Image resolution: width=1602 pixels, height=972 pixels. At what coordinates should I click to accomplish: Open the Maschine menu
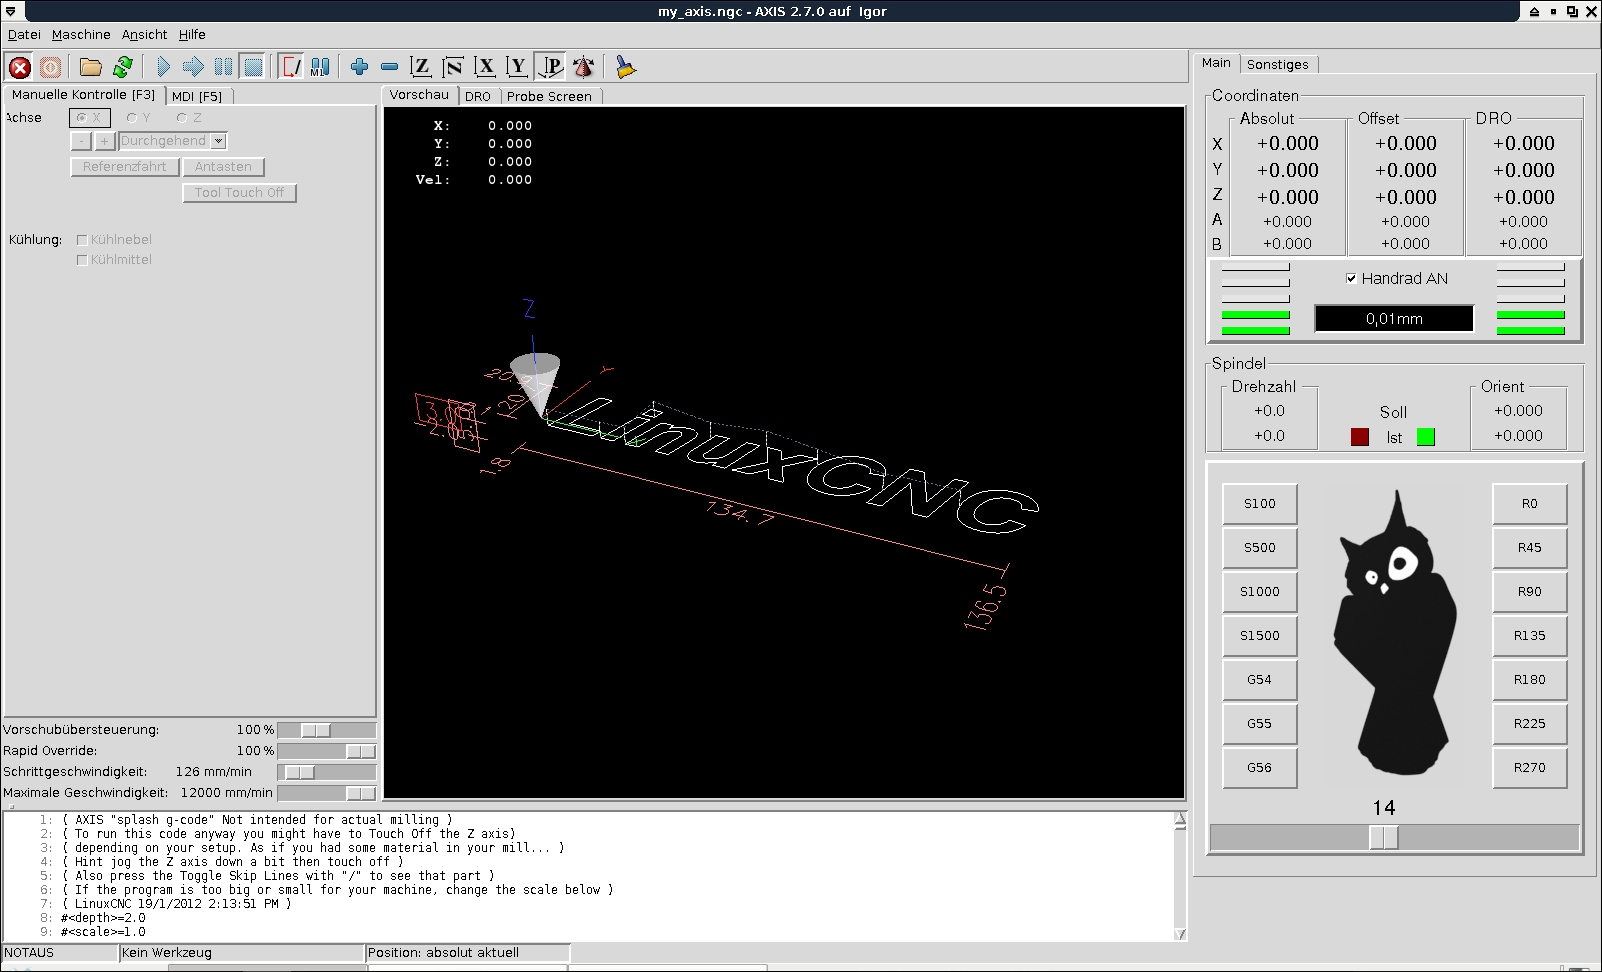click(81, 34)
